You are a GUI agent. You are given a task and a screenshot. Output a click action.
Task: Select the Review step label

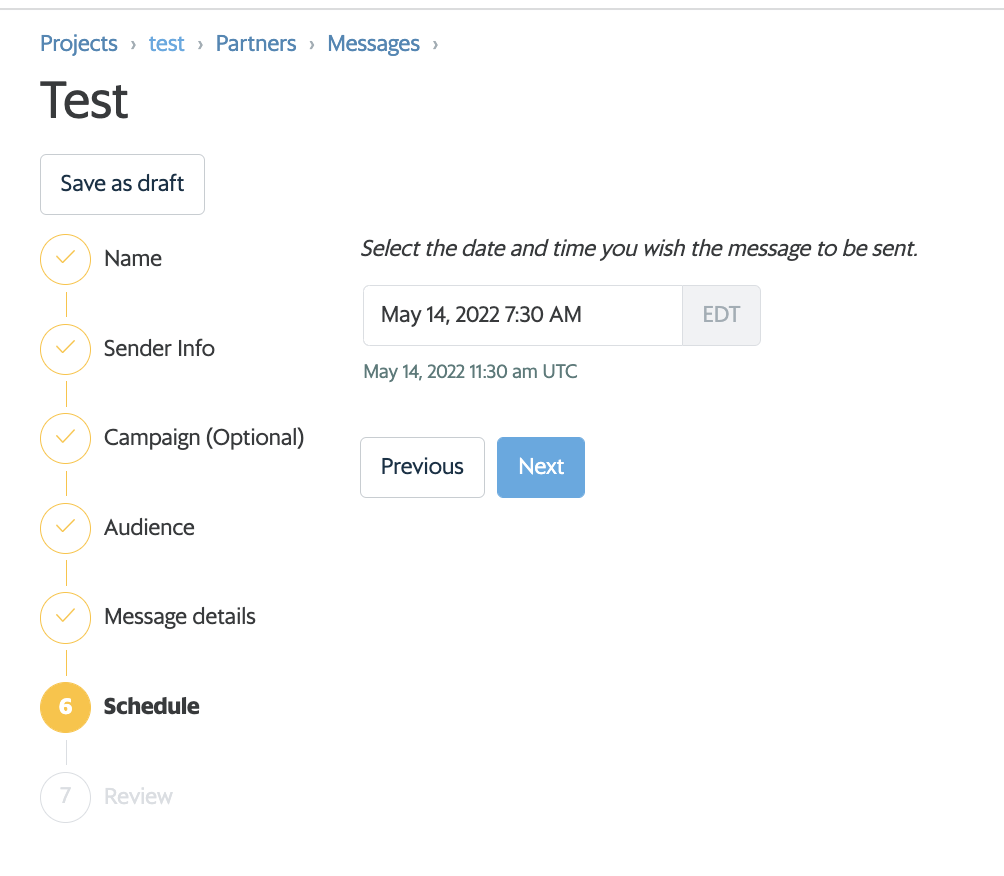138,797
